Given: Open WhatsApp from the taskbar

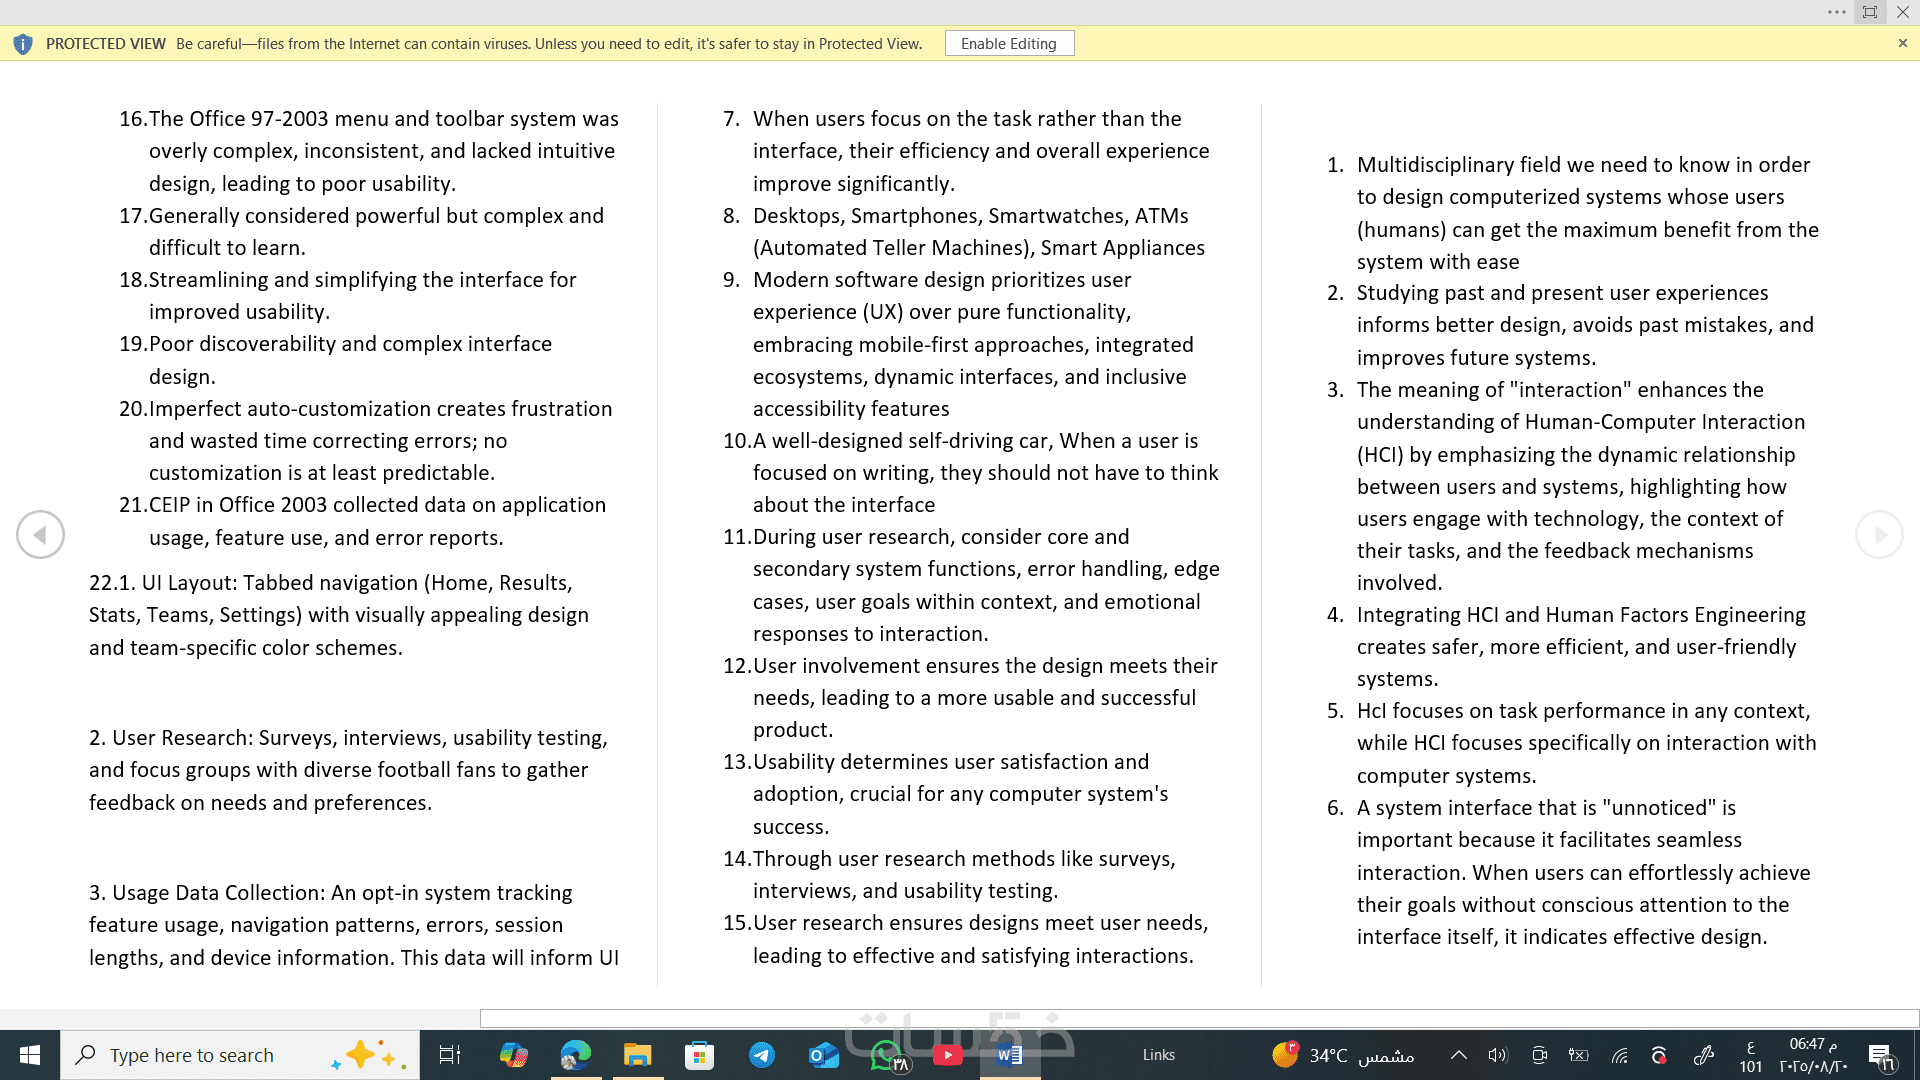Looking at the screenshot, I should click(886, 1055).
